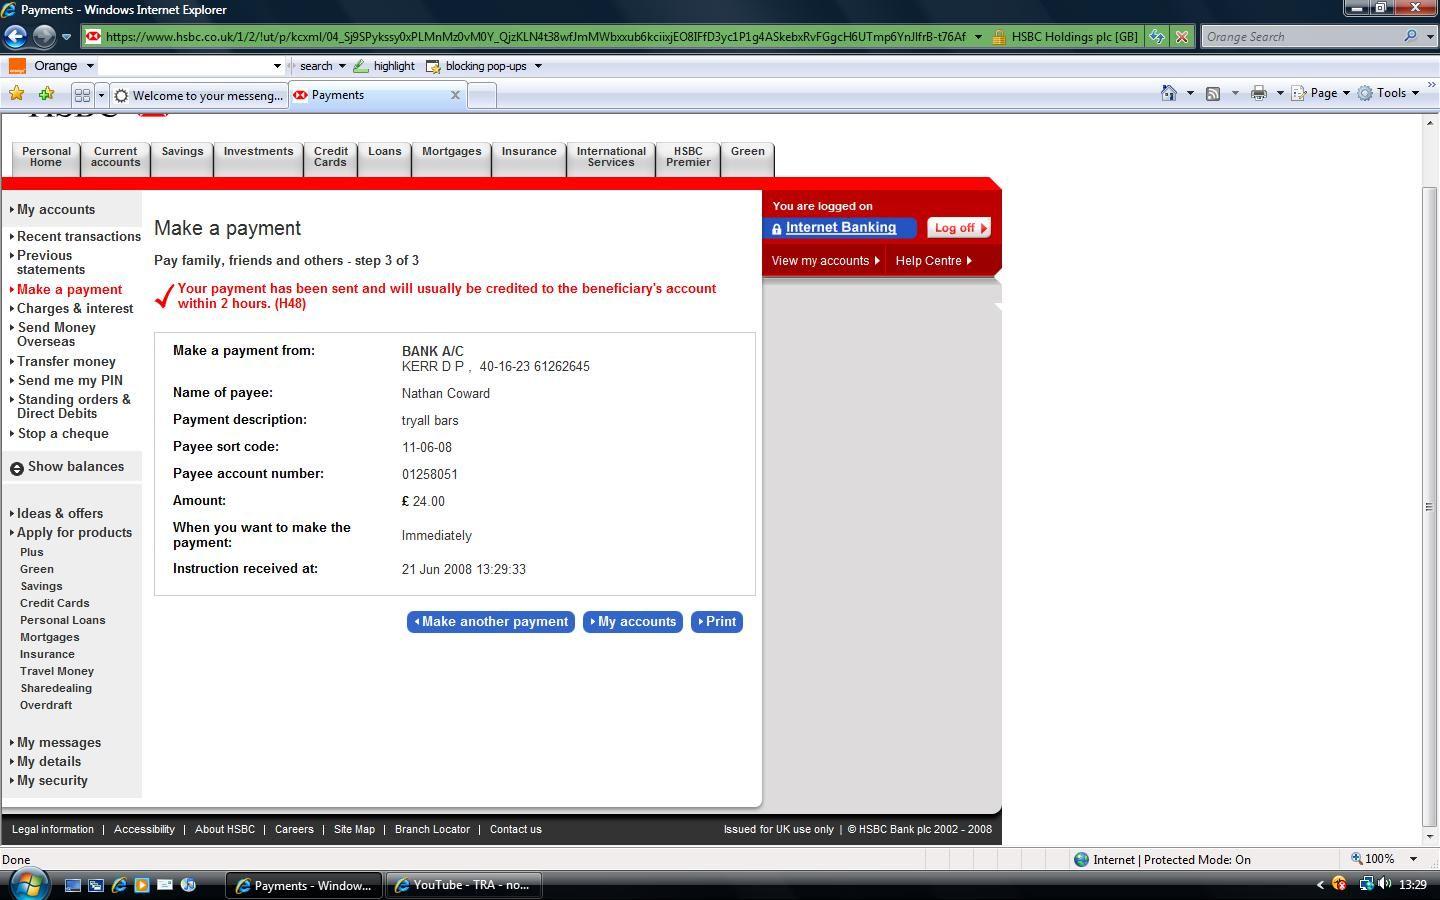The image size is (1440, 900).
Task: Click the blue My accounts button
Action: coord(633,622)
